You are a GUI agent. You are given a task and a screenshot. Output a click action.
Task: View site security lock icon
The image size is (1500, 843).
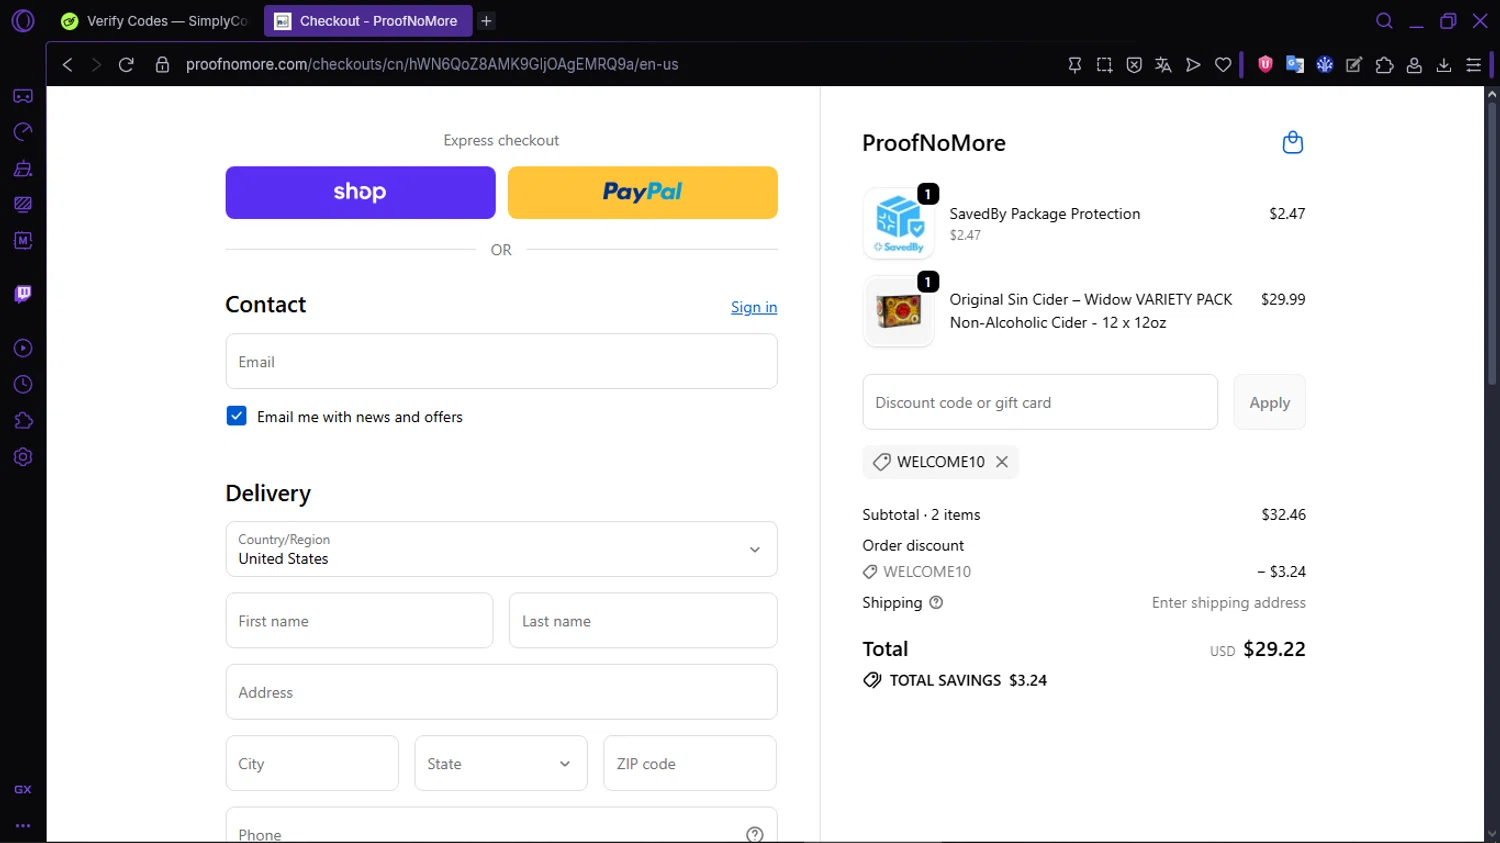pyautogui.click(x=162, y=64)
